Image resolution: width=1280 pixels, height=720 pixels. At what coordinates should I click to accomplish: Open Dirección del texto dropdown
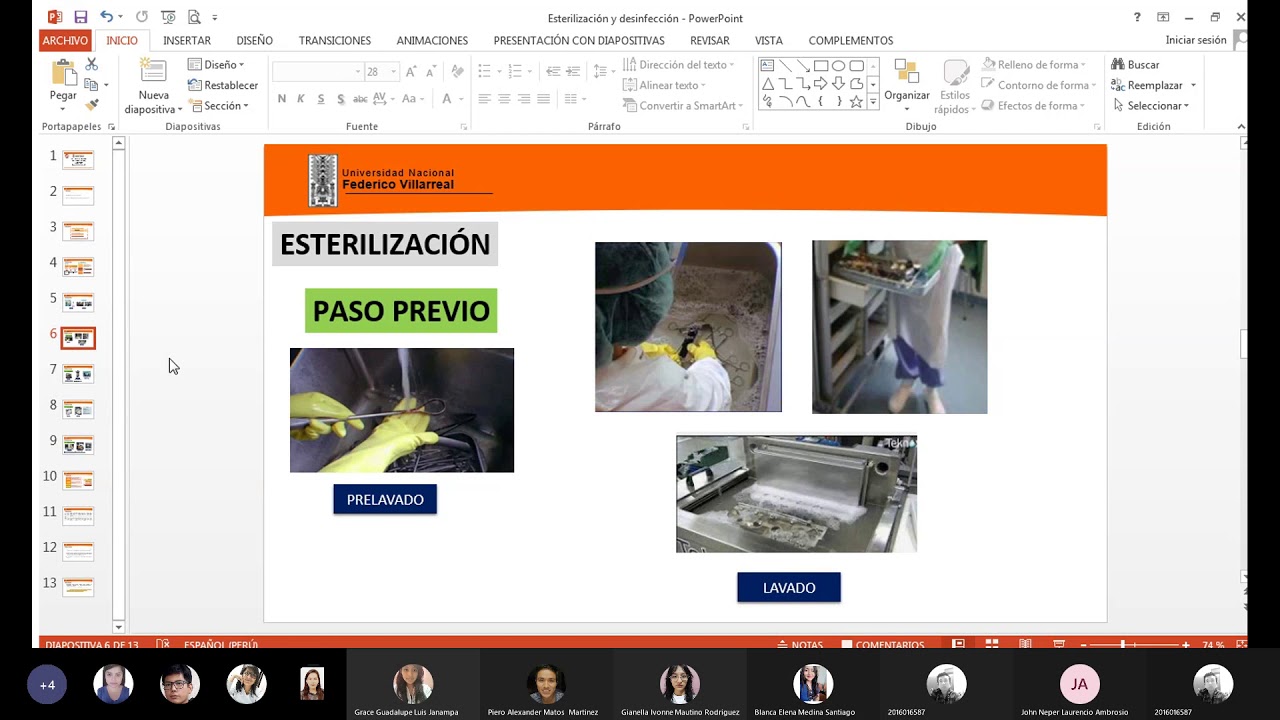click(679, 65)
